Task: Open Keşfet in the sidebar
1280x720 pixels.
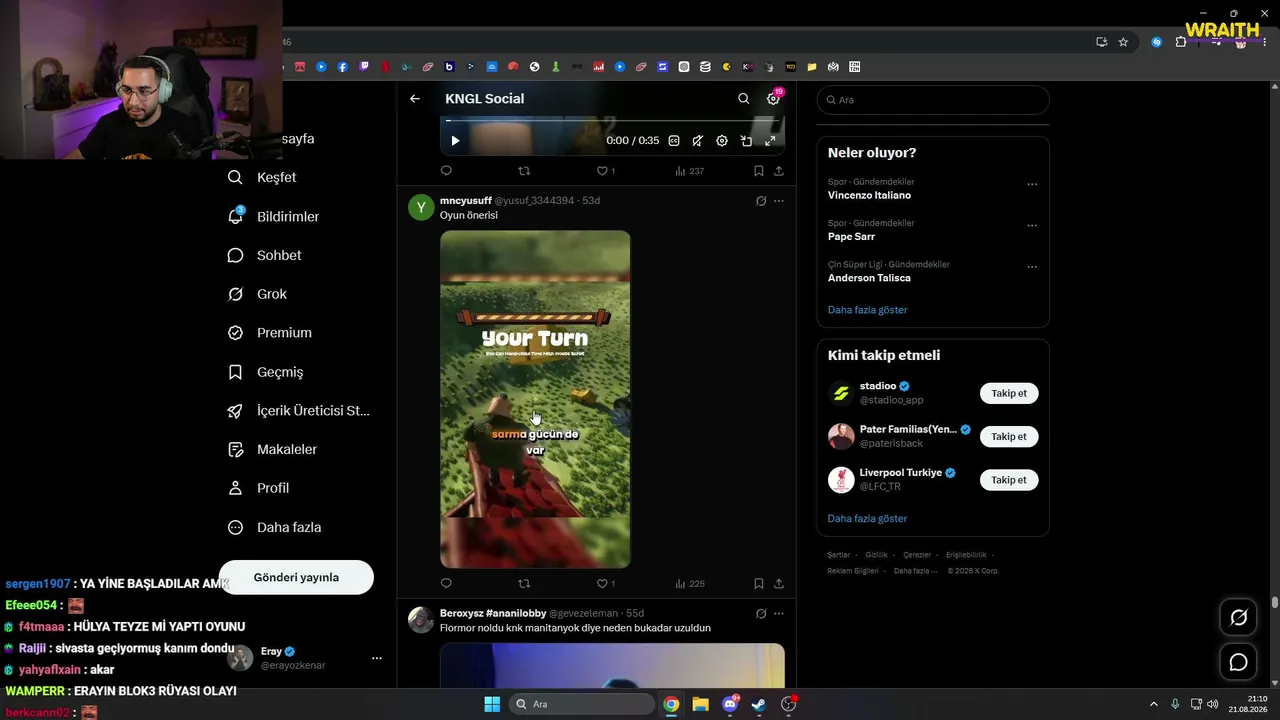Action: (x=262, y=177)
